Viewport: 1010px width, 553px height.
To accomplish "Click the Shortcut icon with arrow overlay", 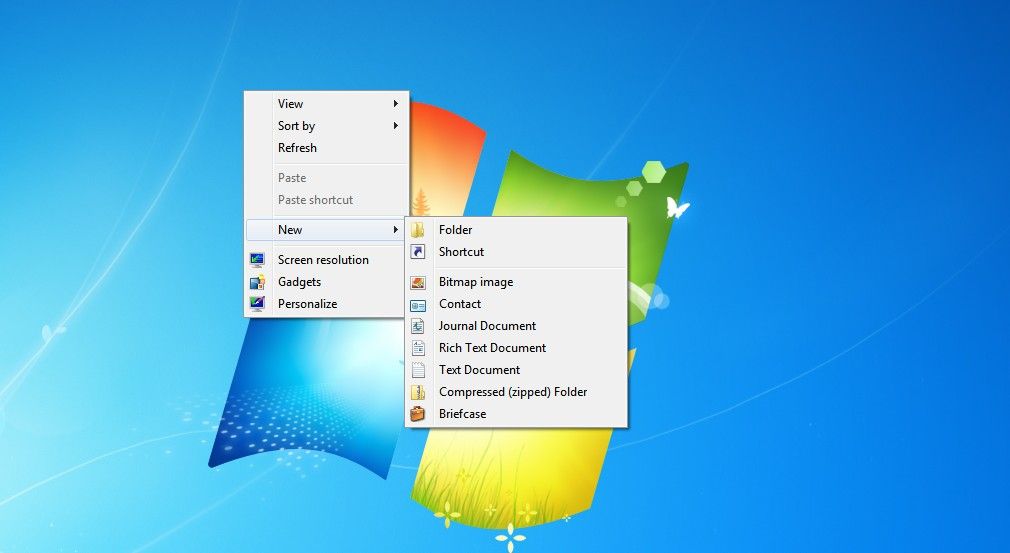I will 418,252.
